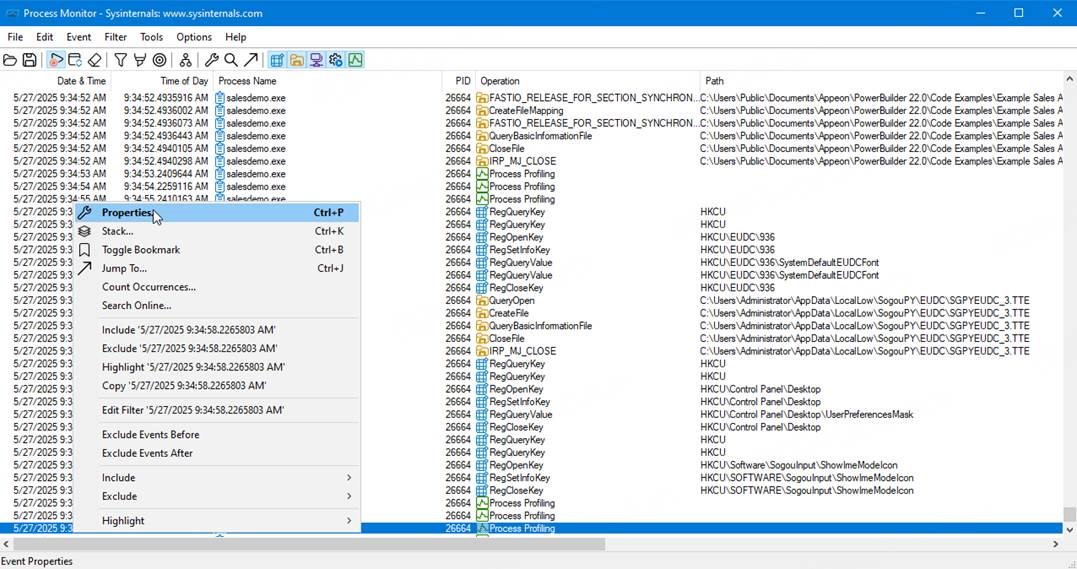
Task: Choose Stack... in the context menu
Action: [216, 231]
